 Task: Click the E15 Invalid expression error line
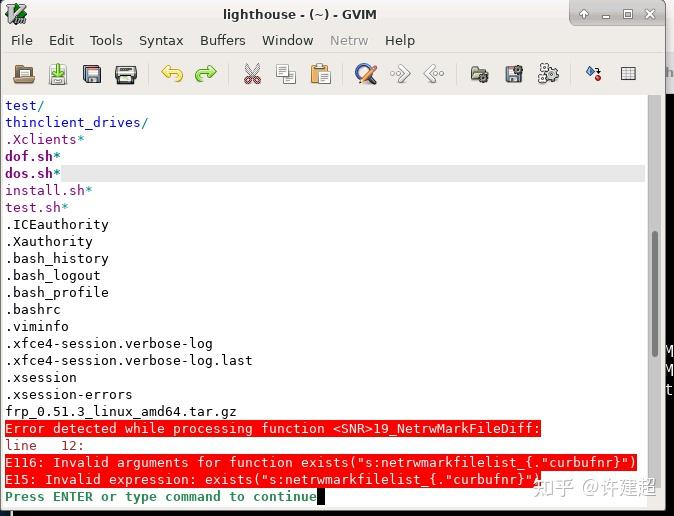tap(273, 479)
